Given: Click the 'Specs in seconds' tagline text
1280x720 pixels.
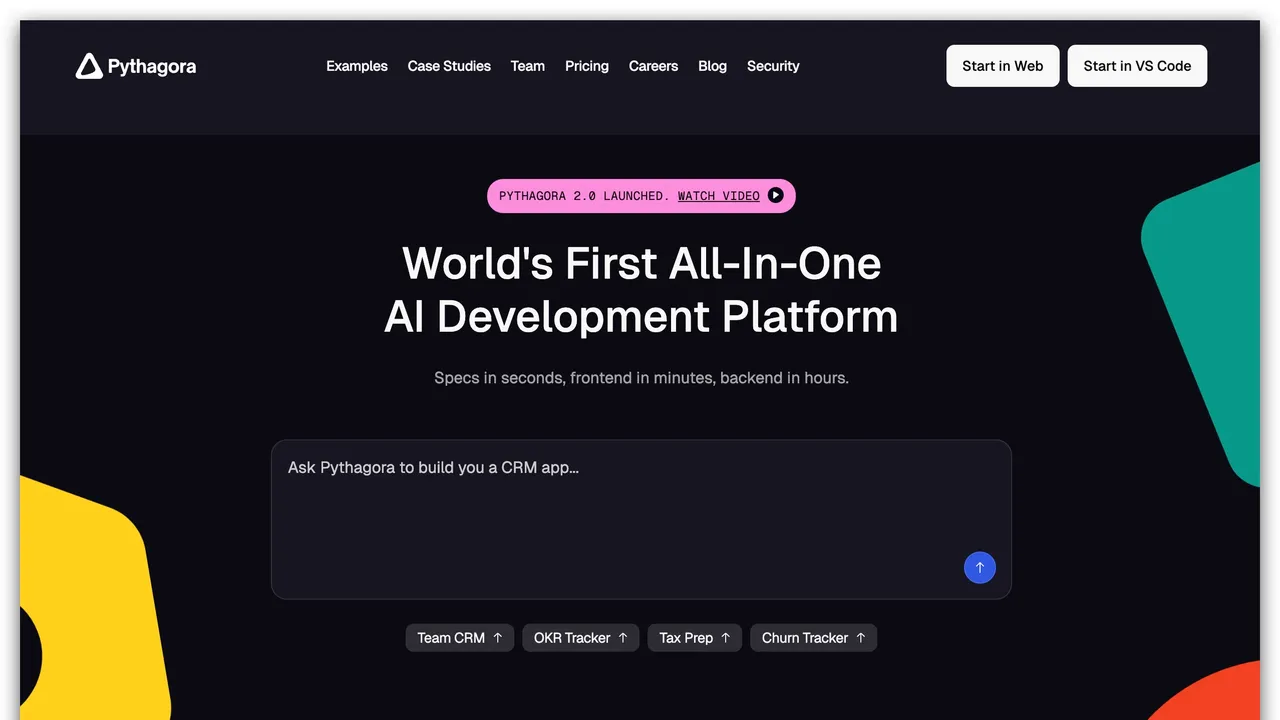Looking at the screenshot, I should (641, 378).
